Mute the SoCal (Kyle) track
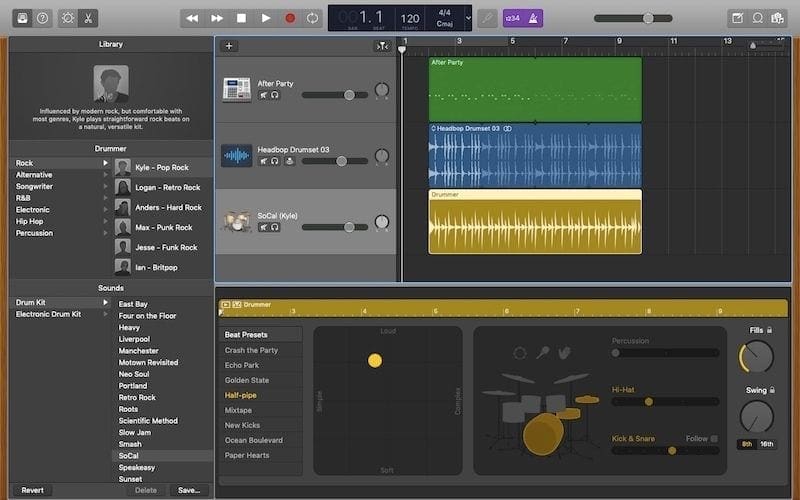Screen dimensions: 800x500 coord(263,227)
